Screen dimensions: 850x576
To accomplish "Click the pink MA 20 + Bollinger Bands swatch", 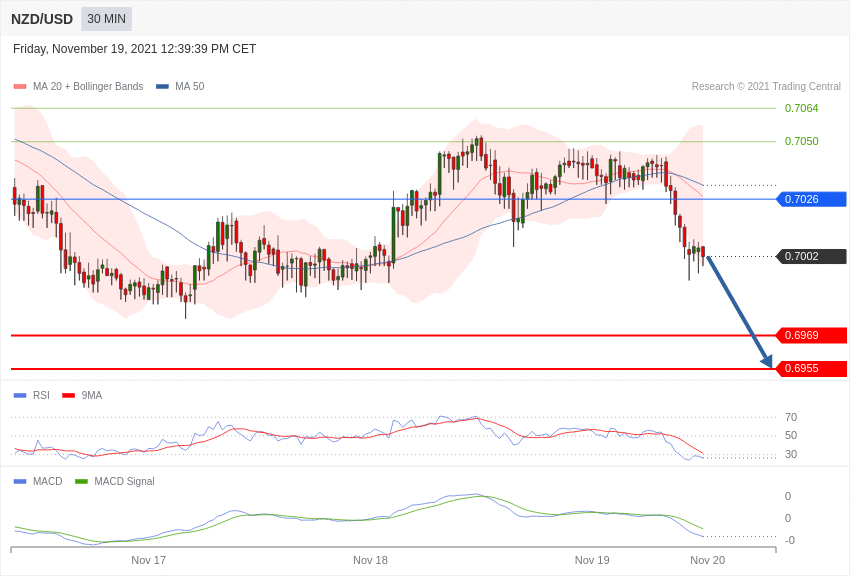I will 20,86.
